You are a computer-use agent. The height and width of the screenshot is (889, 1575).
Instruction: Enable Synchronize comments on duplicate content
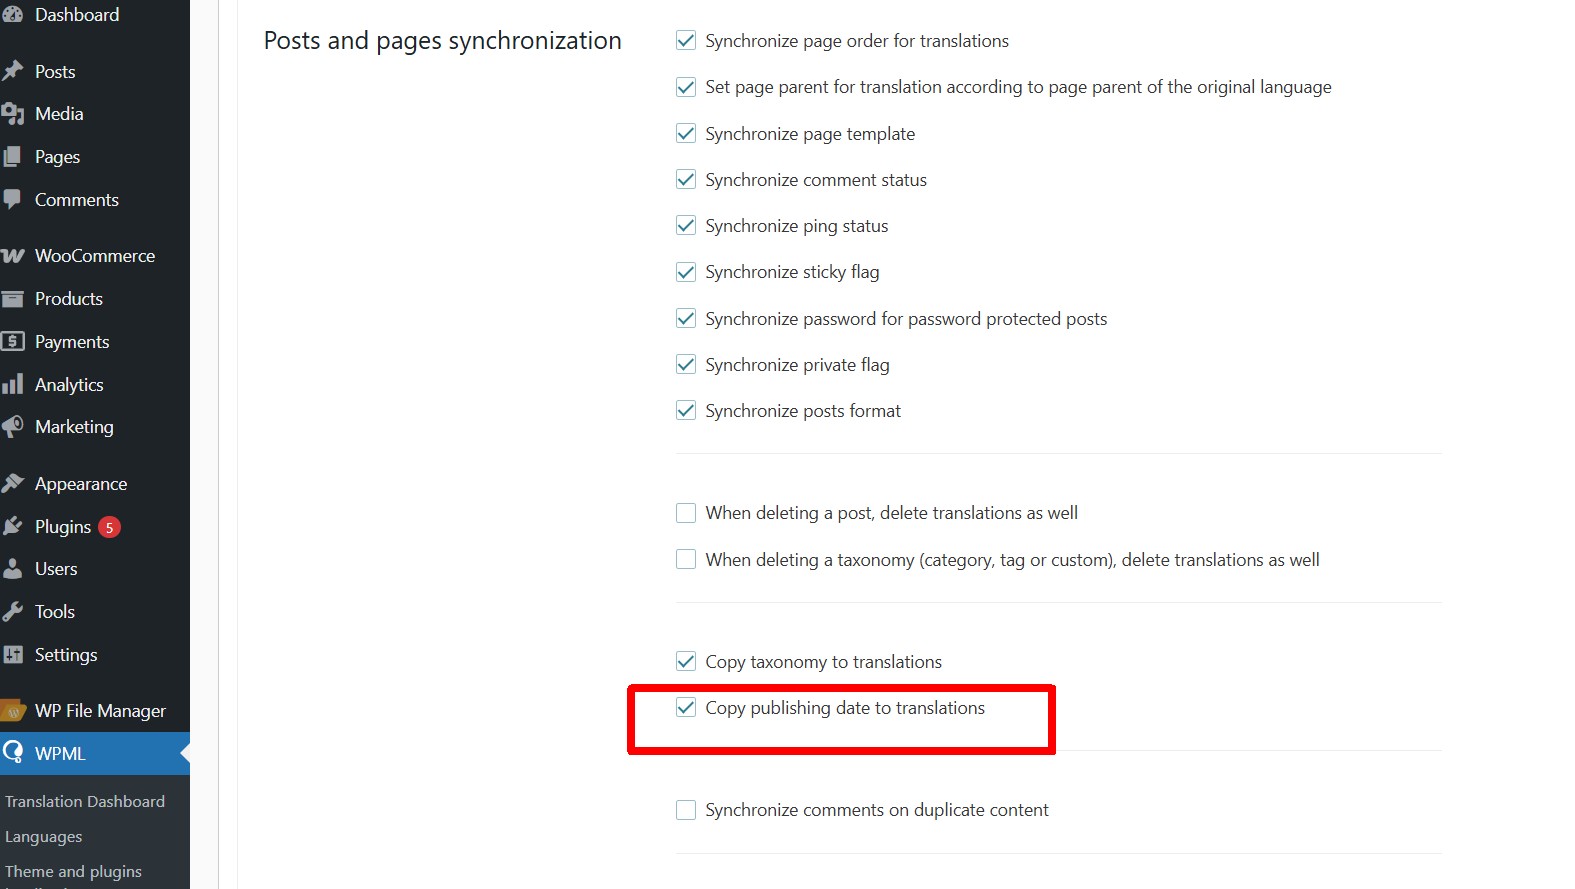pos(686,810)
